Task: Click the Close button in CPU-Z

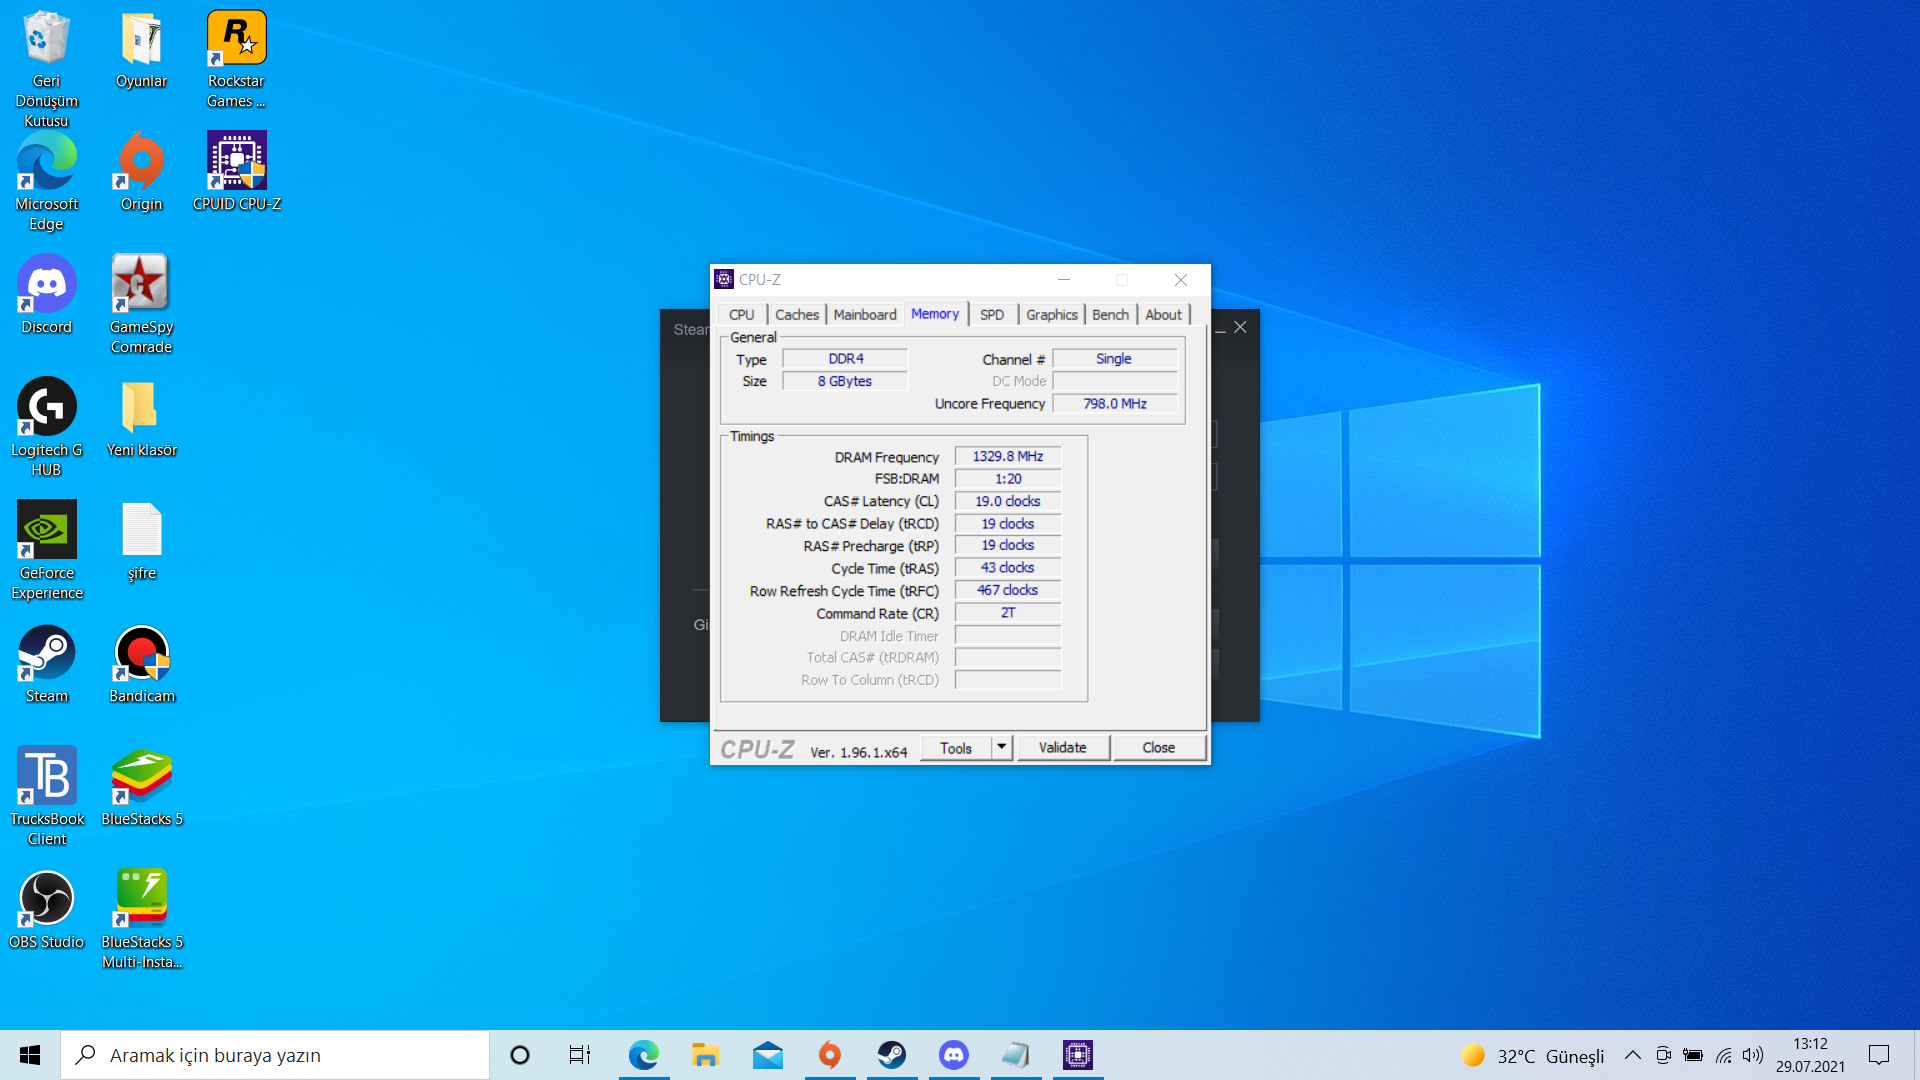Action: click(1159, 748)
